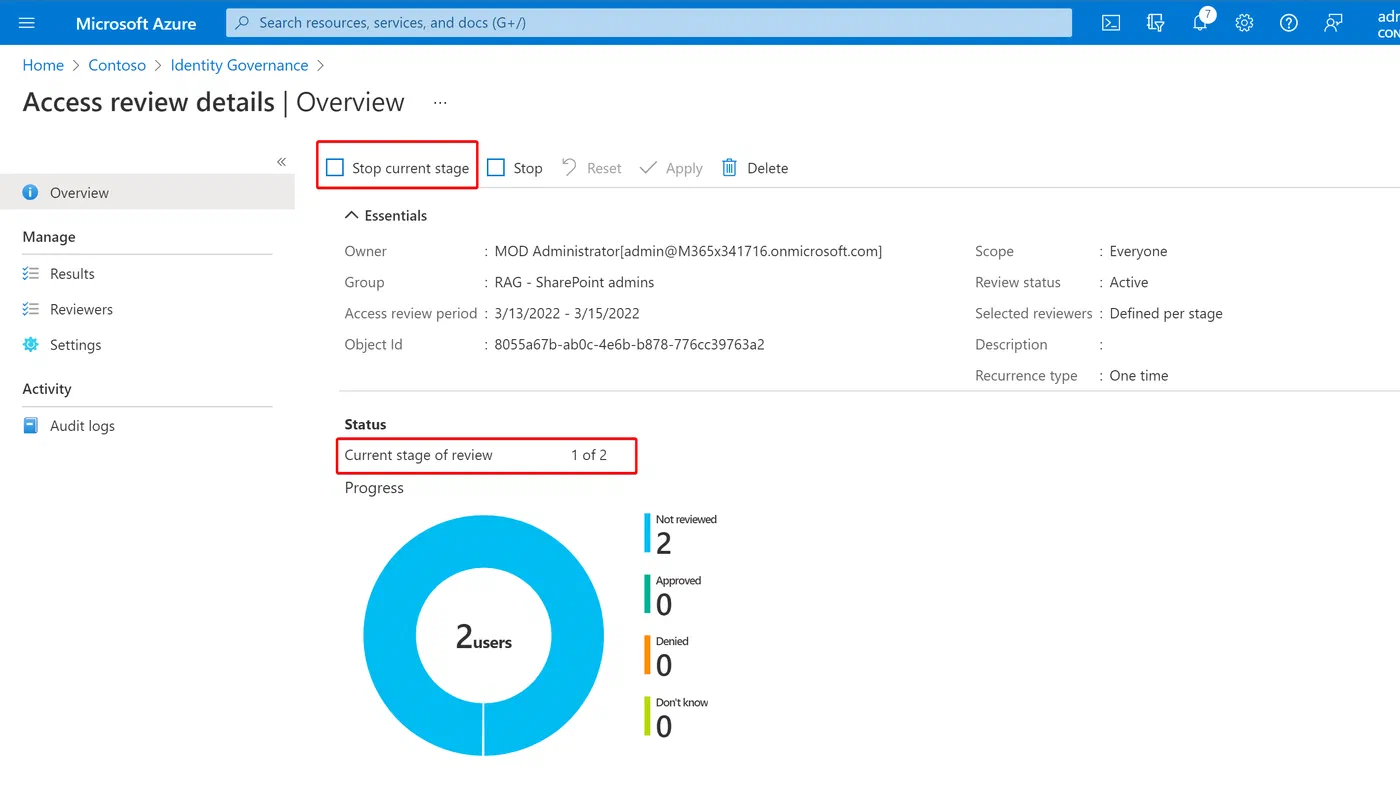This screenshot has width=1400, height=810.
Task: Click the Delete button label
Action: [768, 168]
